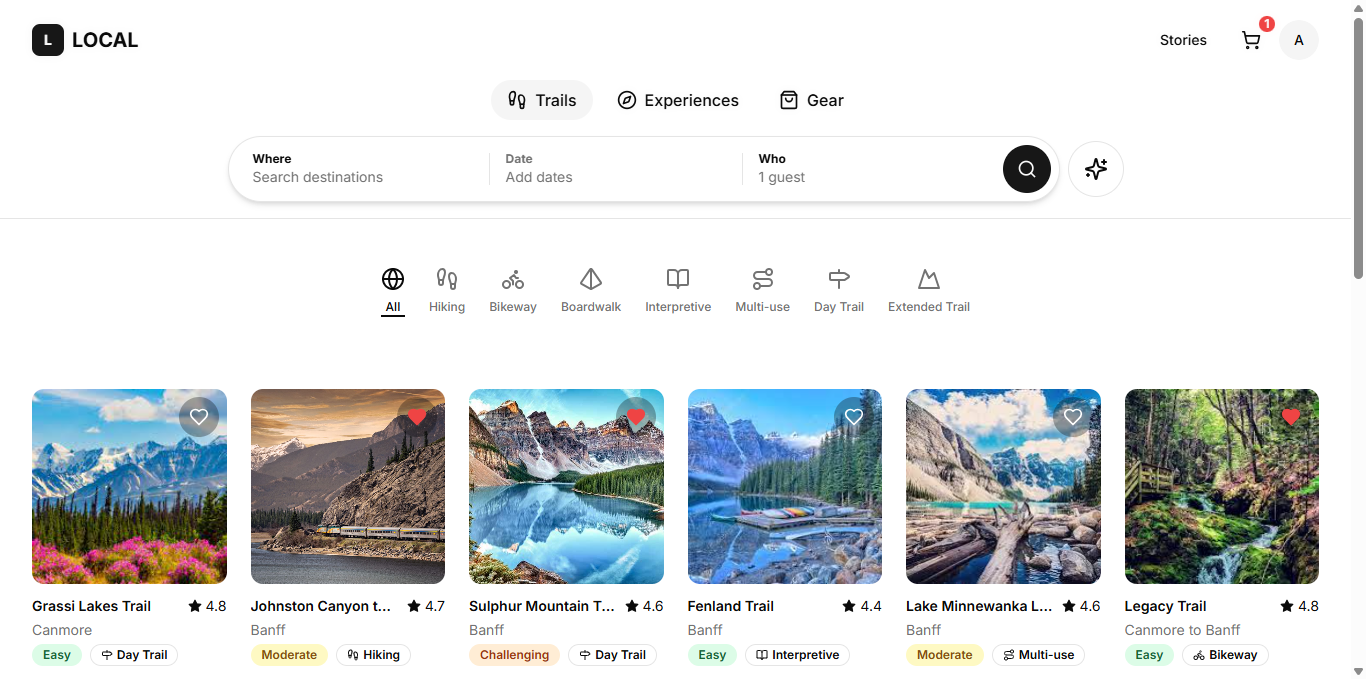1366x679 pixels.
Task: Open the shopping cart icon
Action: click(x=1251, y=40)
